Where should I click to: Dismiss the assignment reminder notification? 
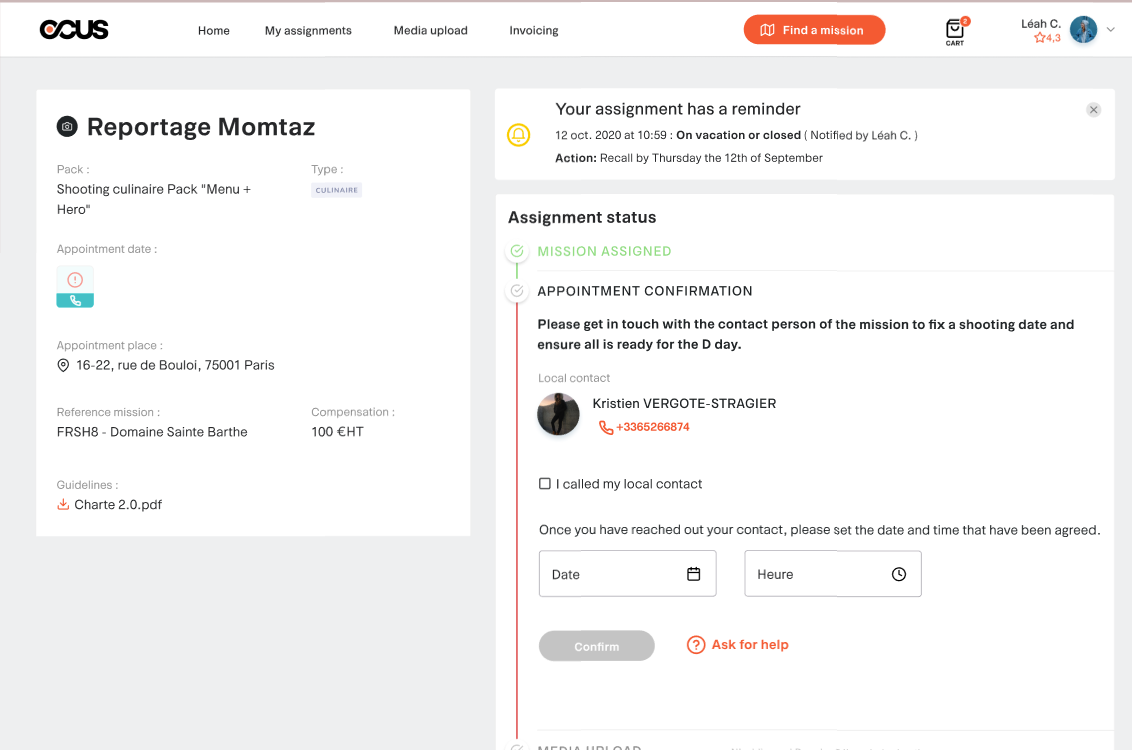tap(1094, 110)
